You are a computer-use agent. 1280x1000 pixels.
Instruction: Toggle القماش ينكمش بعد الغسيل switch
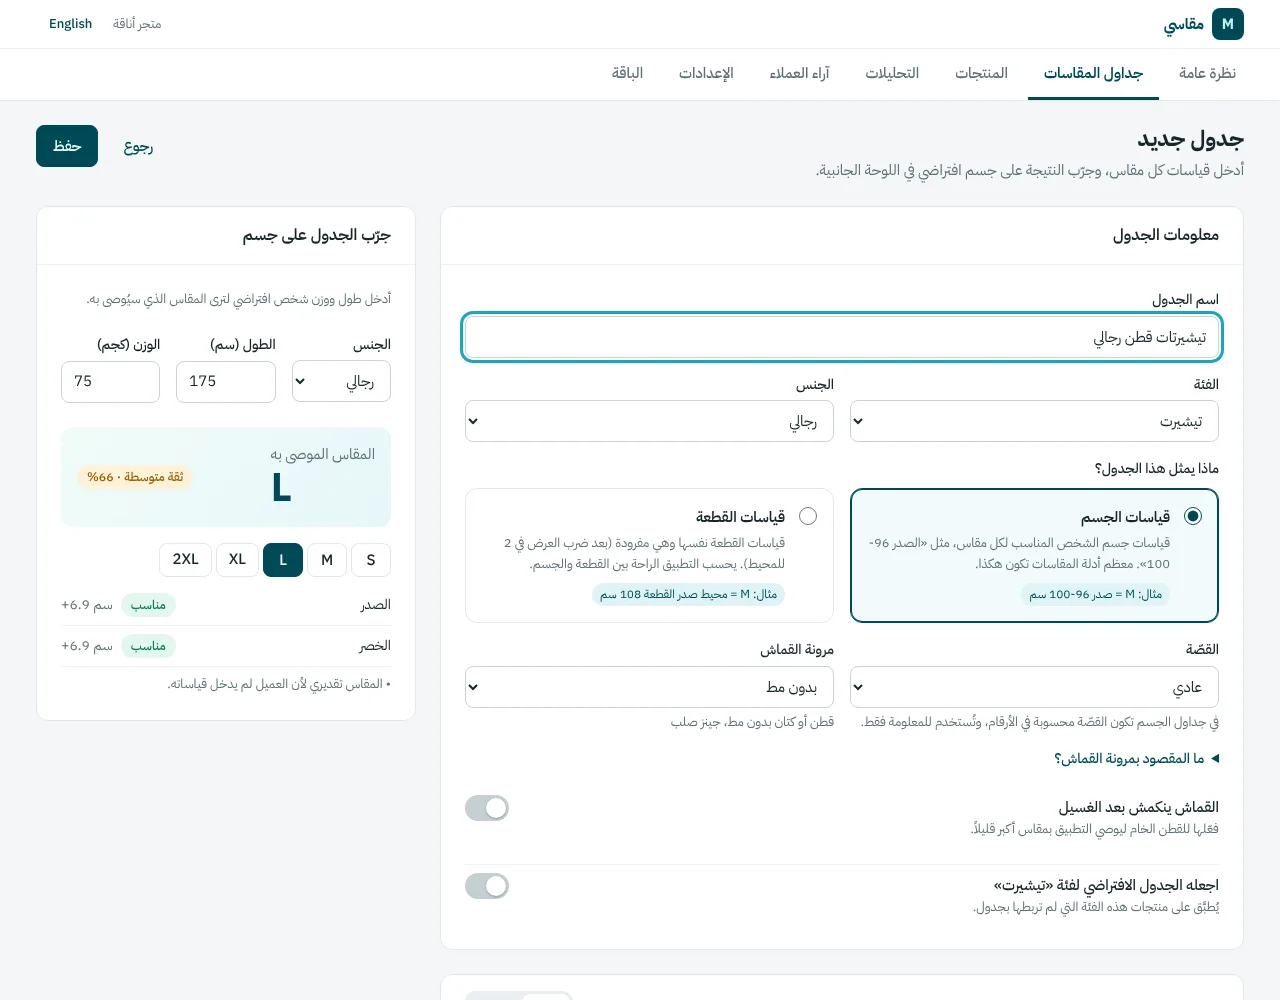point(487,808)
